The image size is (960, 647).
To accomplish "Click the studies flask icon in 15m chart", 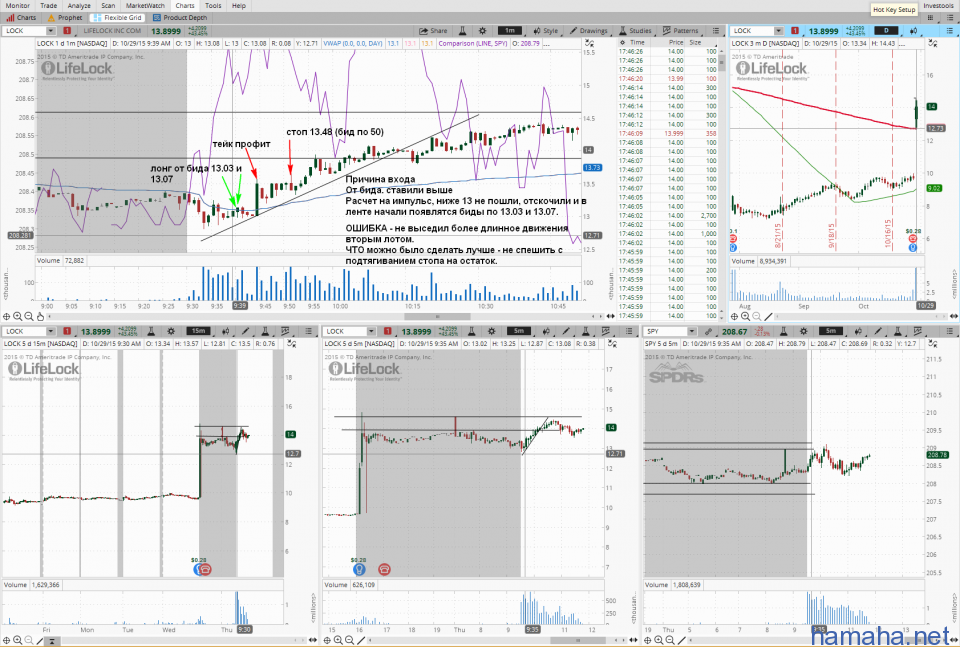I will tap(151, 331).
